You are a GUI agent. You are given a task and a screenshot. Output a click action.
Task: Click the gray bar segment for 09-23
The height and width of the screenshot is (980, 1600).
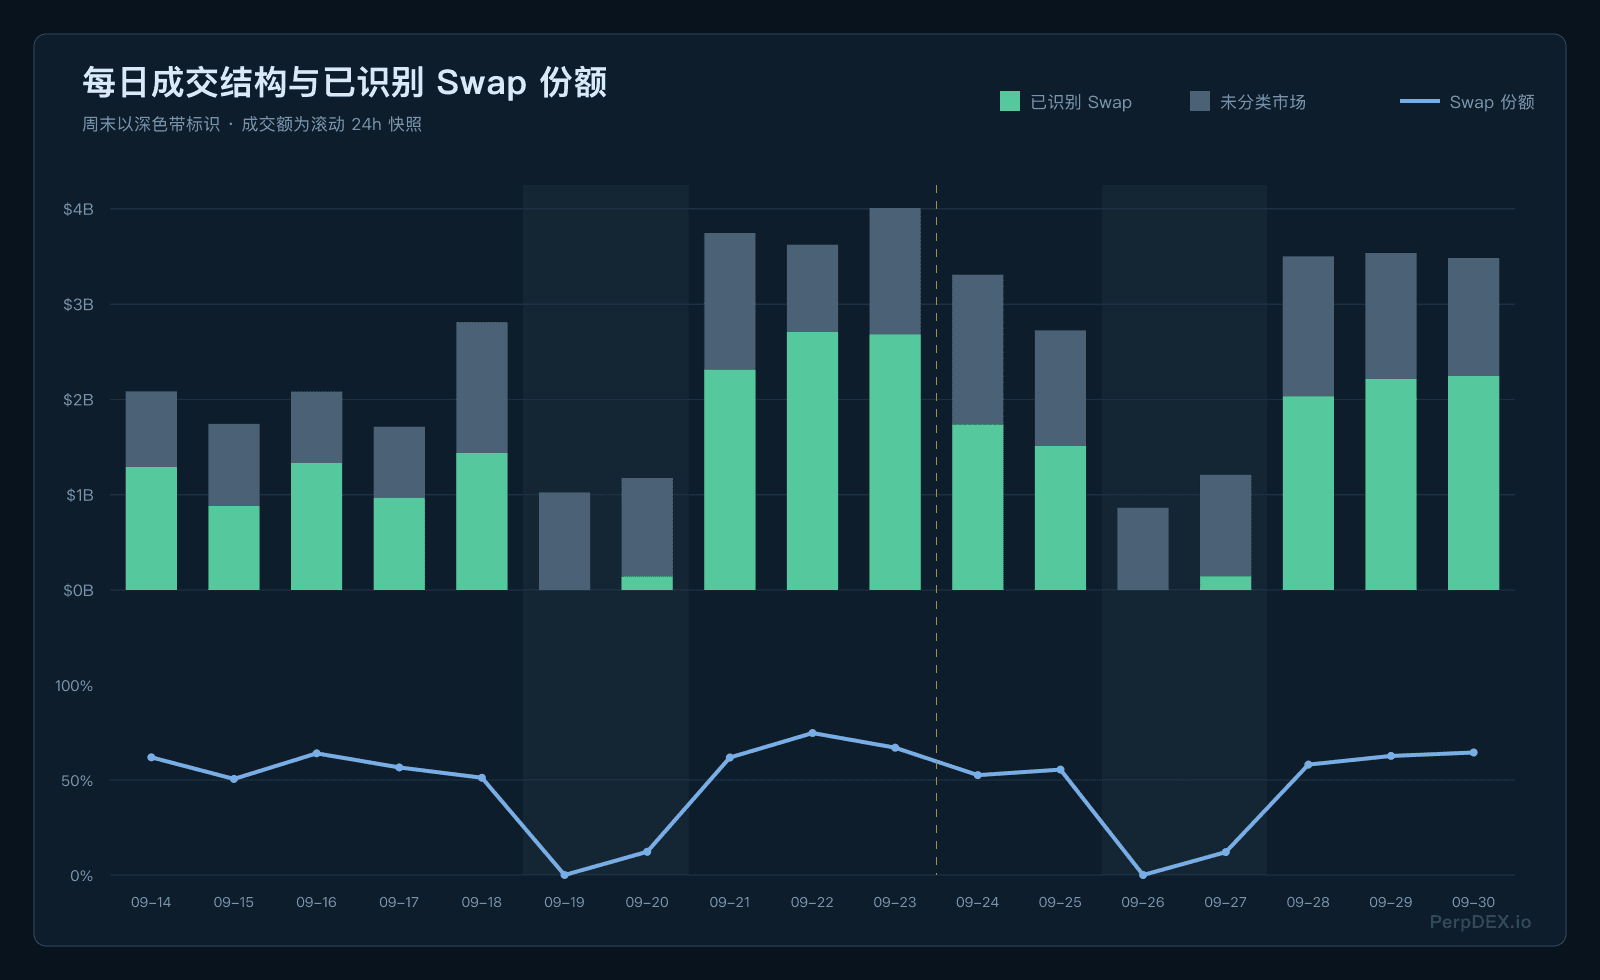(x=895, y=271)
